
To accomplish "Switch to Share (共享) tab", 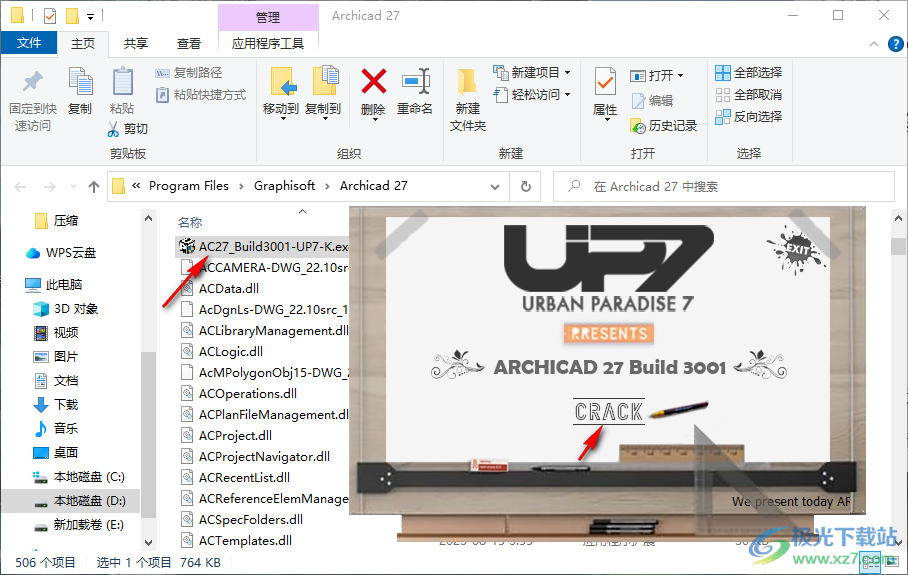I will [x=136, y=43].
